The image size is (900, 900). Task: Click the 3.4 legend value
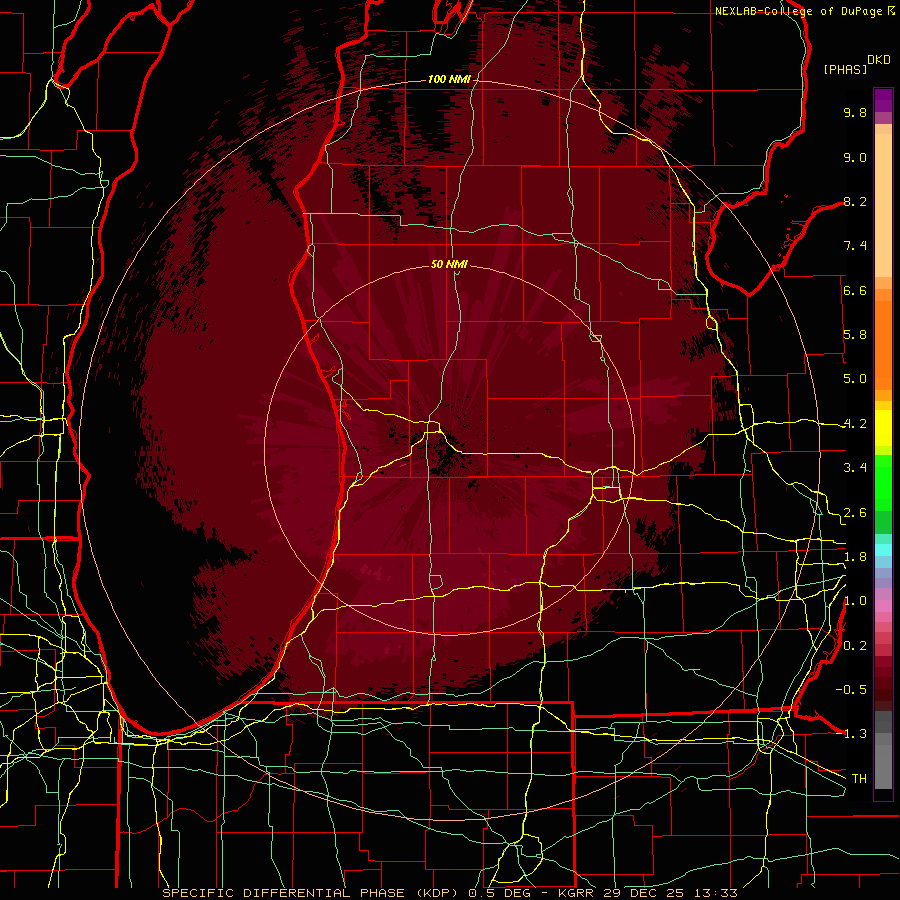coord(855,468)
